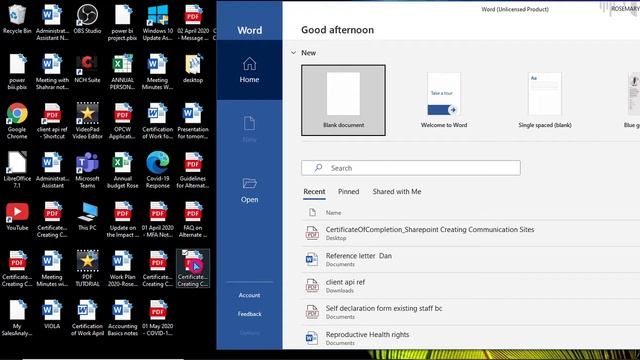Open Self declaration form existing staff bc

click(471, 312)
